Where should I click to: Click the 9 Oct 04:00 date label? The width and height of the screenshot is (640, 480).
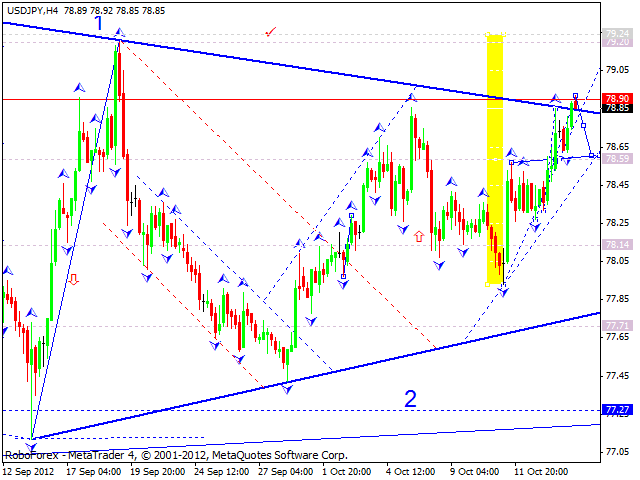475,471
